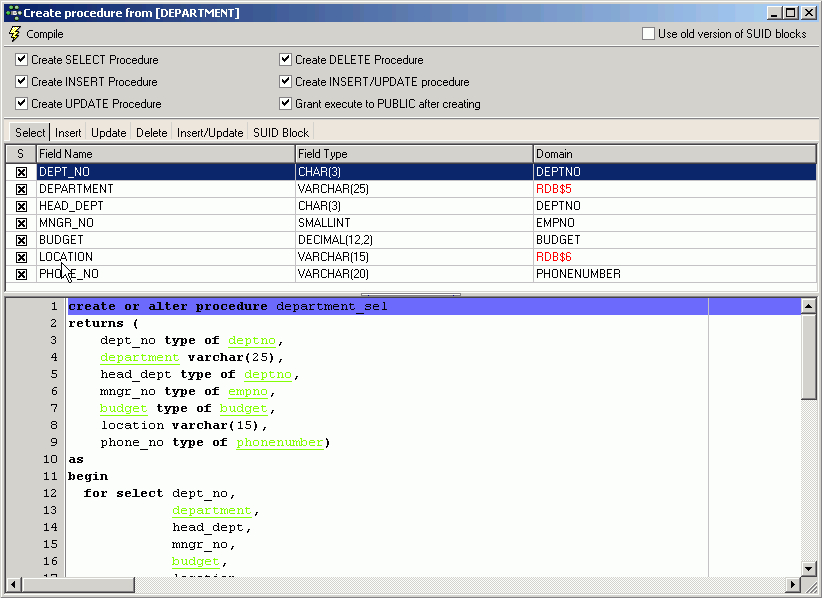Click the phonenumber identifier on code line 9
Screen dimensions: 822x598
(279, 443)
